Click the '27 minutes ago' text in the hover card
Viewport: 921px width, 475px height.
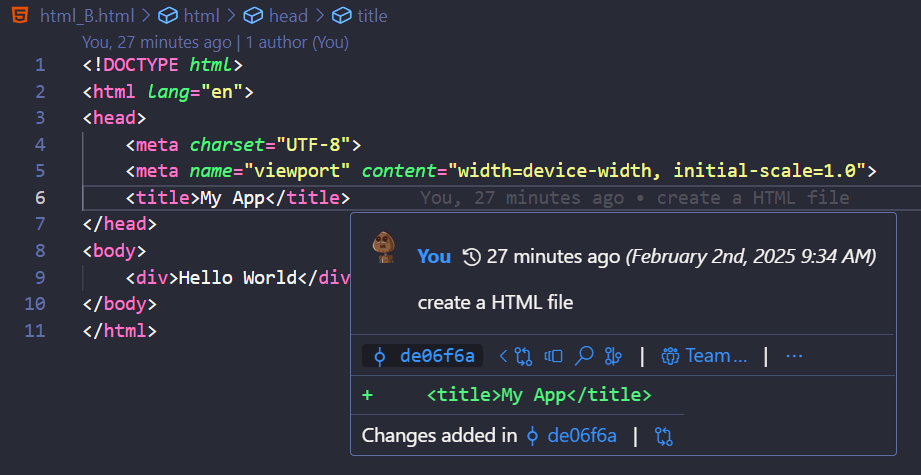pos(553,257)
